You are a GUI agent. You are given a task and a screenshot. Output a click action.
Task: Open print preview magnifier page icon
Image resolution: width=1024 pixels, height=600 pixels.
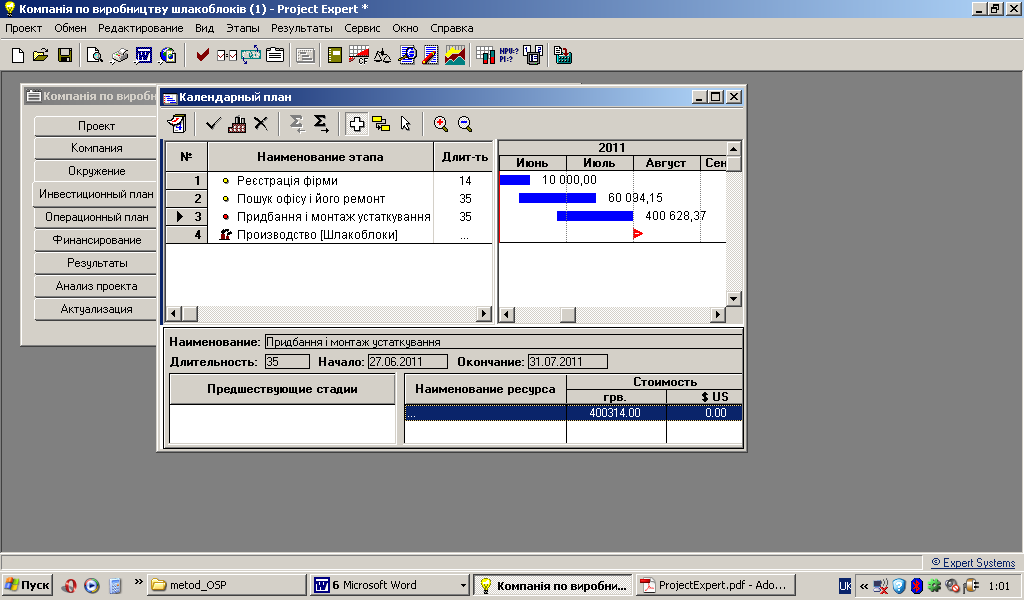[x=95, y=55]
